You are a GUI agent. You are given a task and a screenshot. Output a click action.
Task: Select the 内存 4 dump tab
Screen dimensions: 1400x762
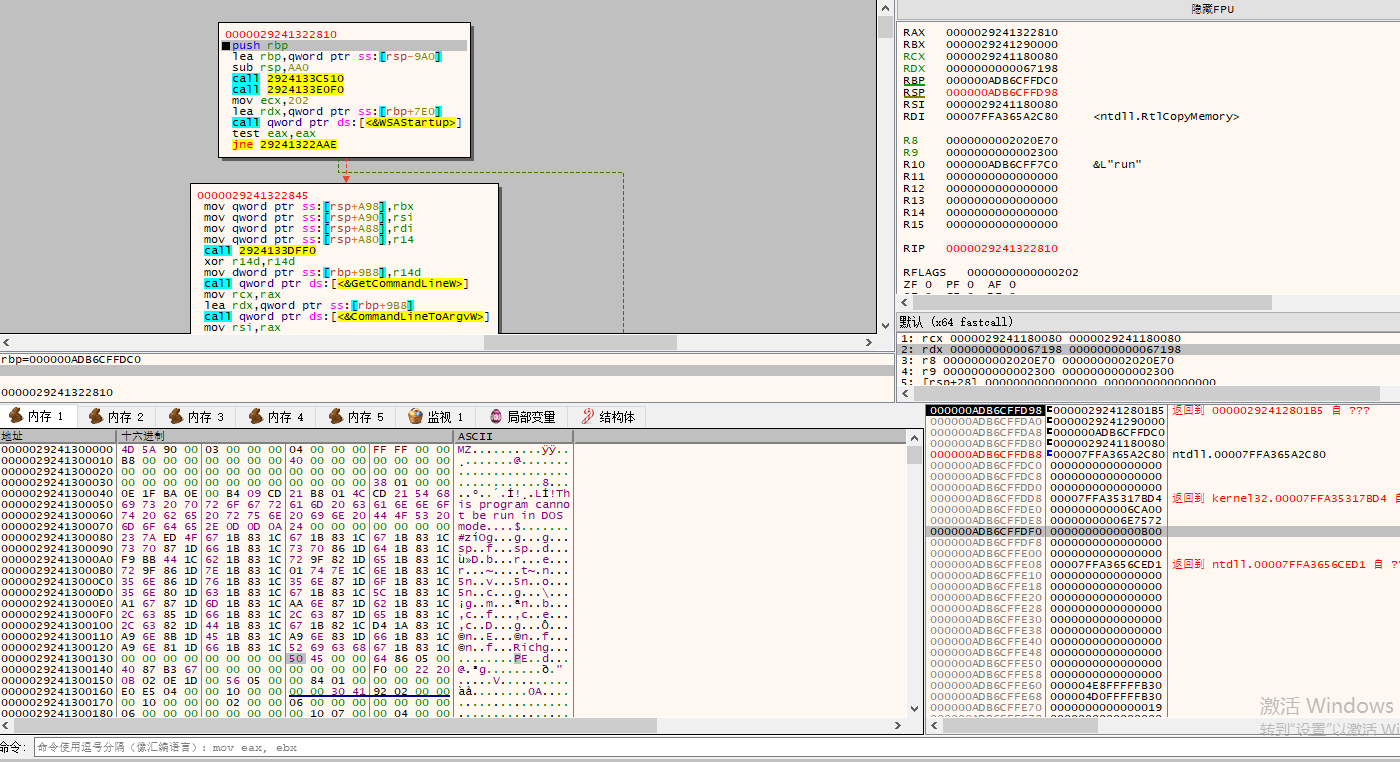point(278,416)
